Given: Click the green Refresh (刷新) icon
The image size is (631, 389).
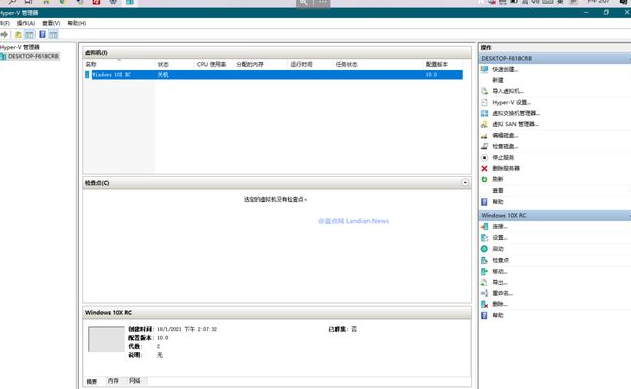Looking at the screenshot, I should click(485, 179).
